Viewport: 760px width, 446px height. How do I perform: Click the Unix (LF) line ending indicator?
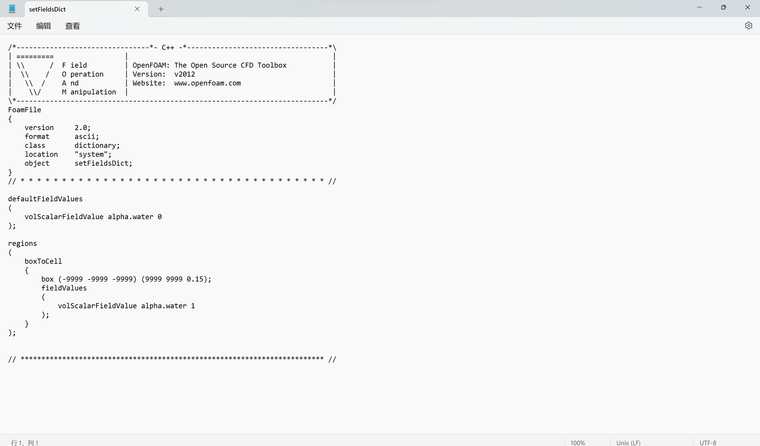click(x=628, y=442)
